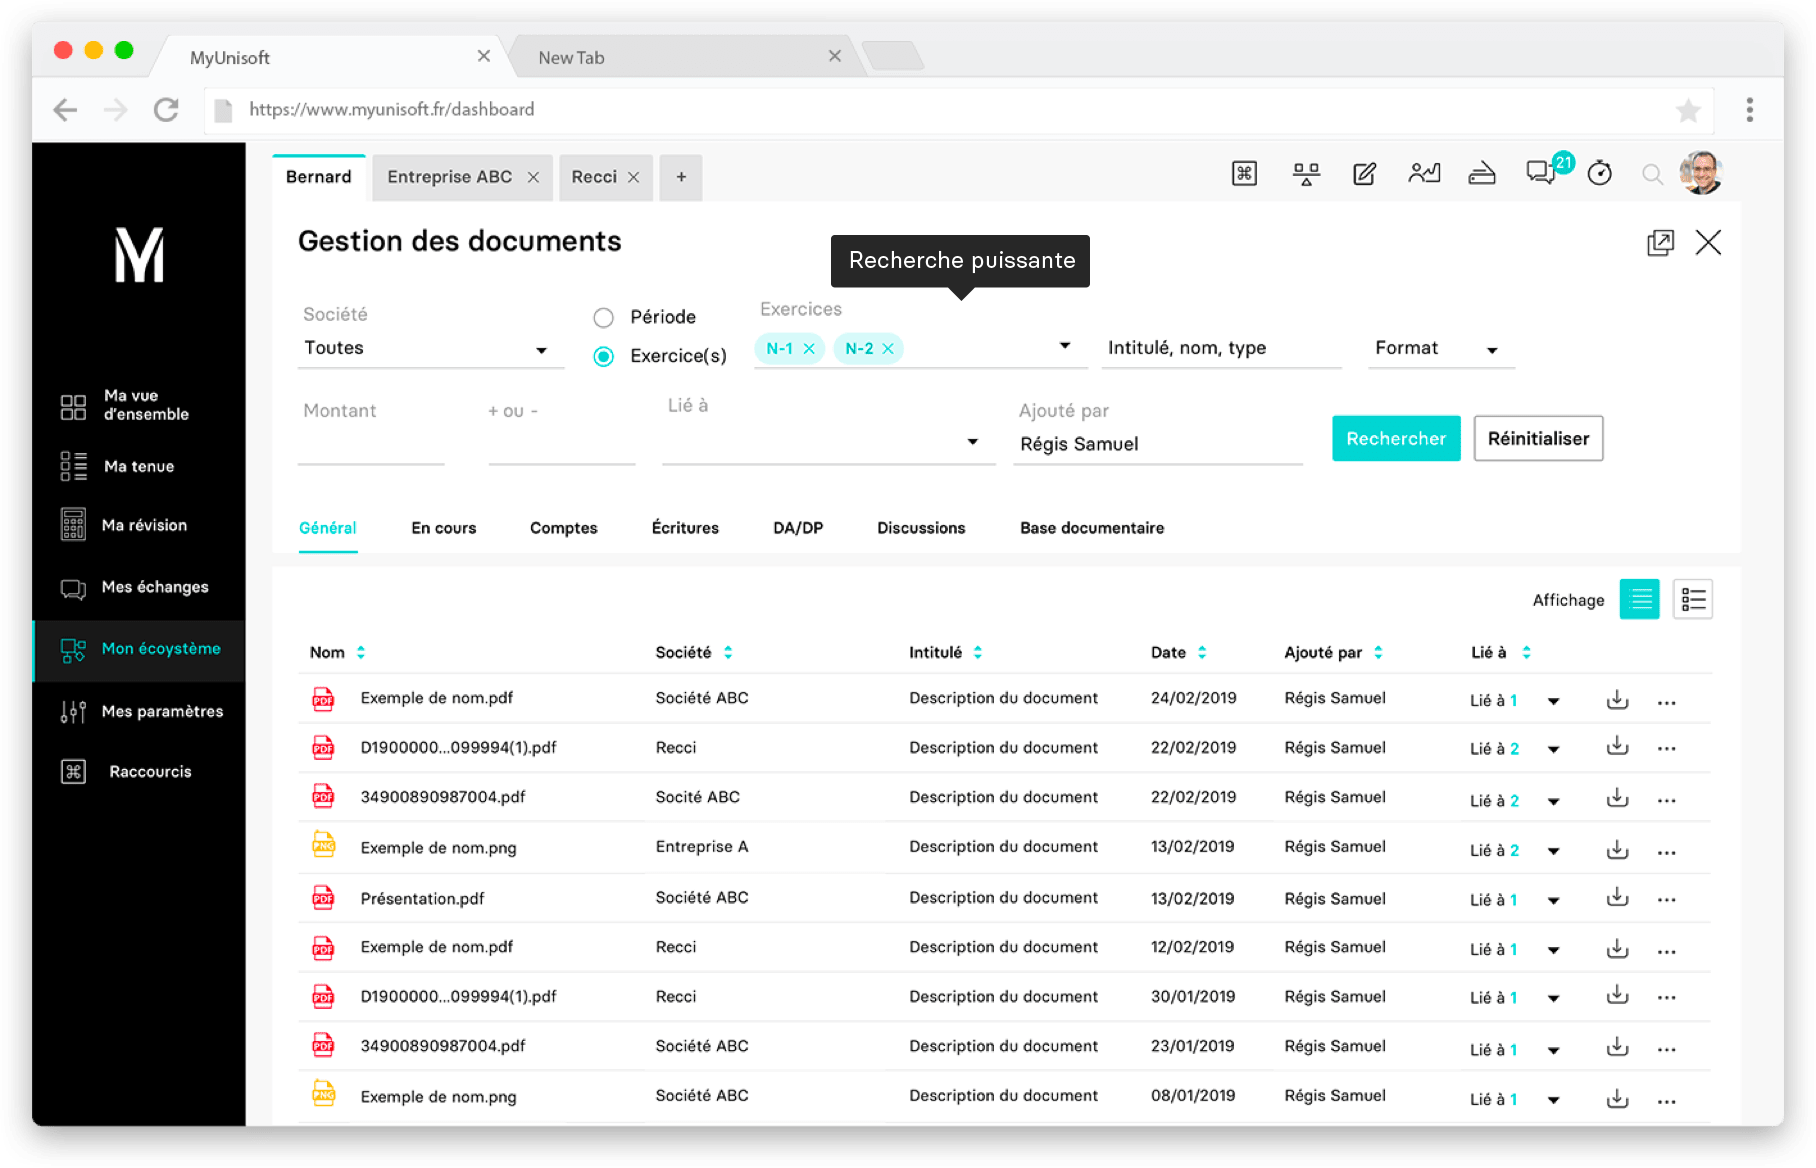Expand Lié à 1 for Présentation.pdf
This screenshot has height=1168, width=1816.
pos(1553,901)
